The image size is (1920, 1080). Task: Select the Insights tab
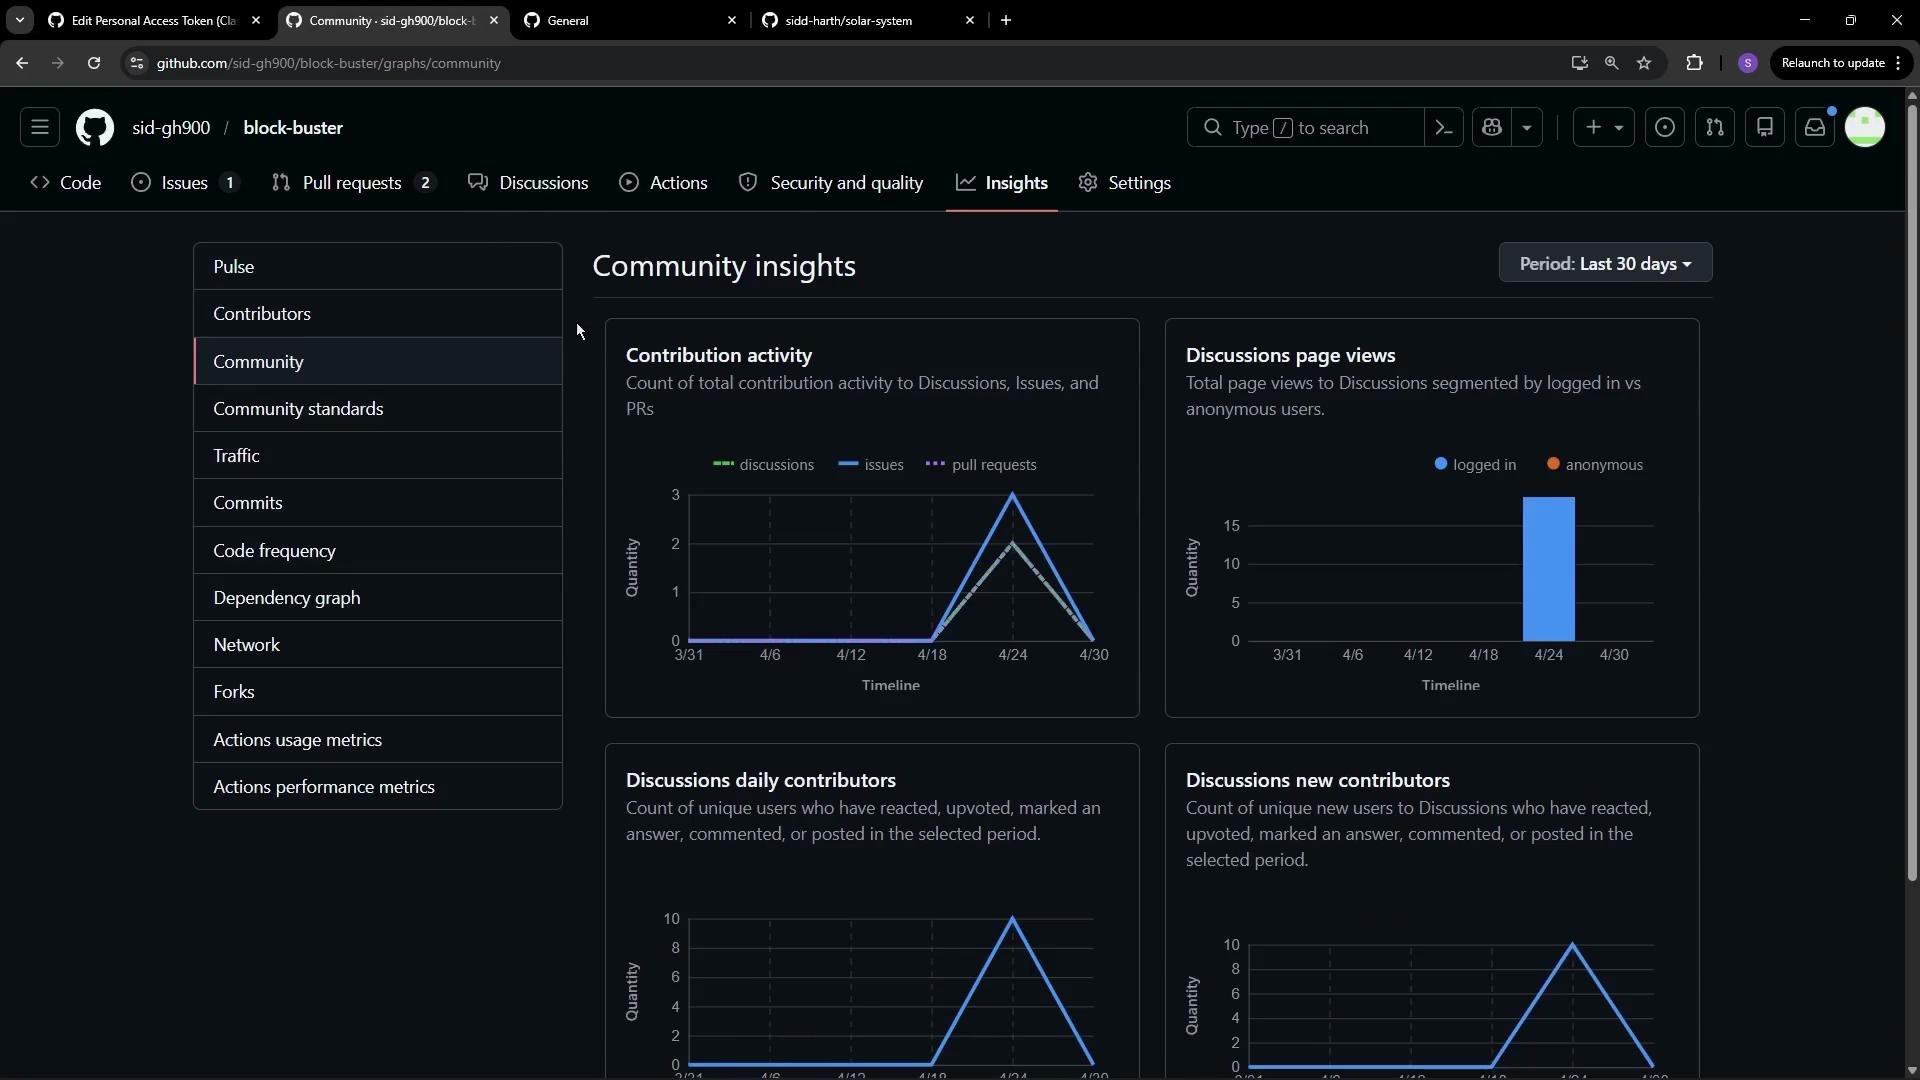coord(1002,183)
